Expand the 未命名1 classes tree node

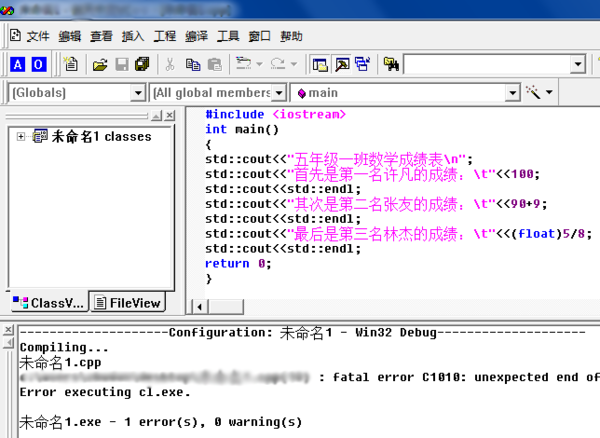20,136
